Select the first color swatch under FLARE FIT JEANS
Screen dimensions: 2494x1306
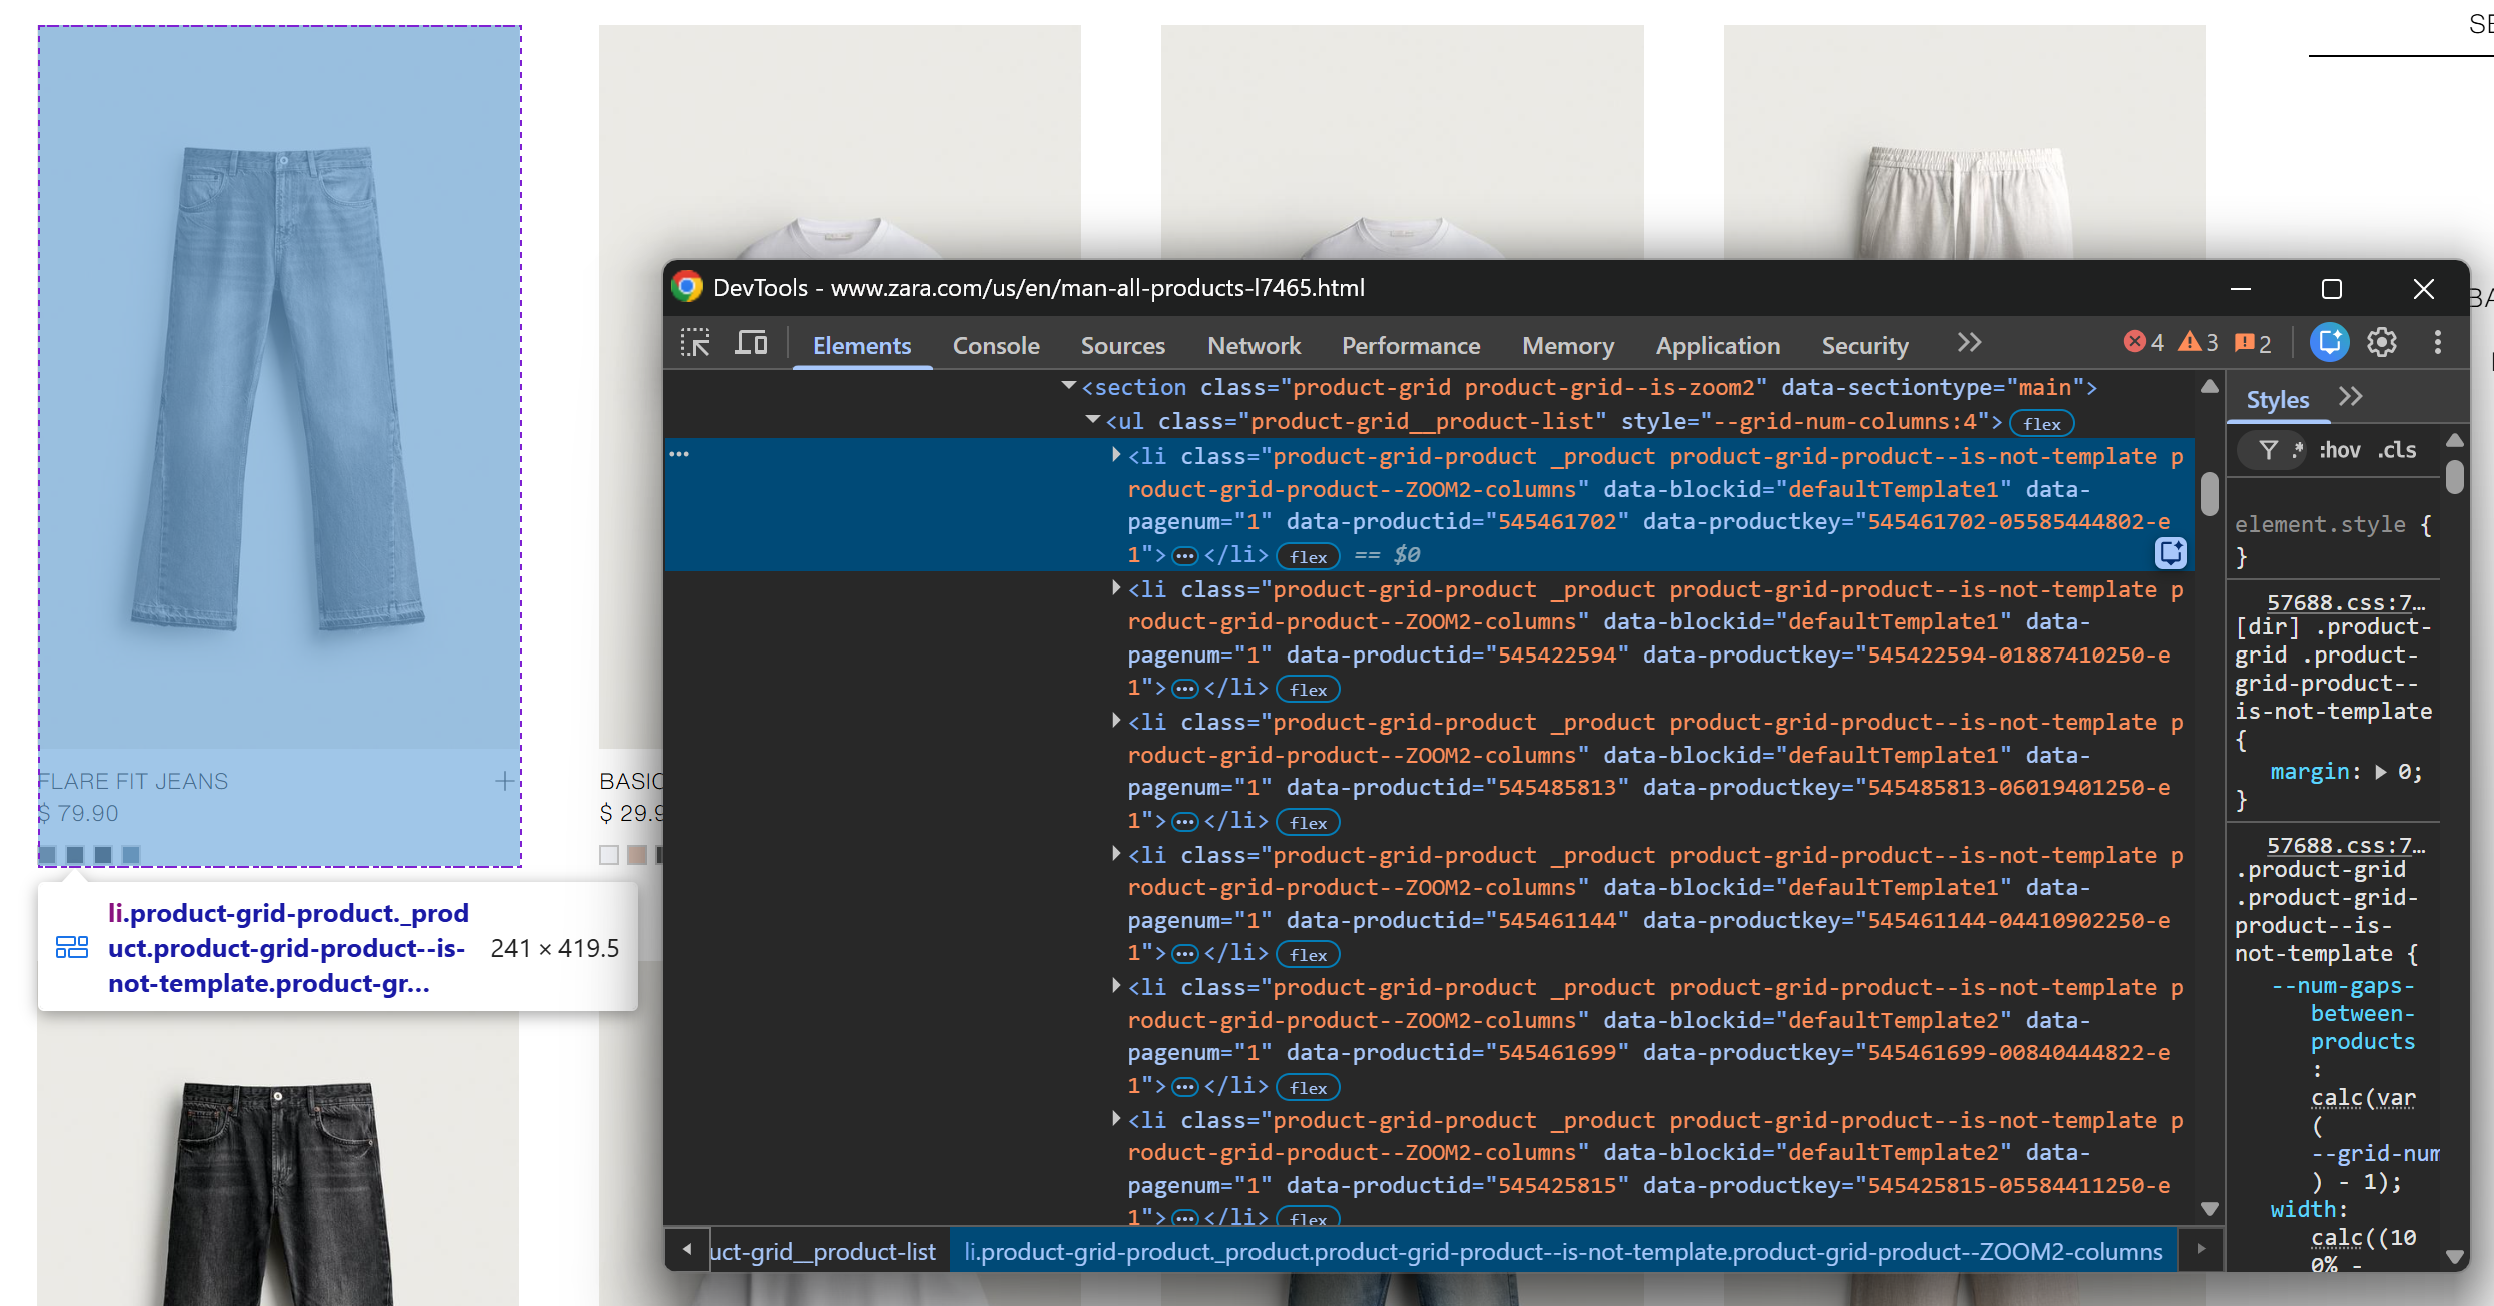(47, 854)
